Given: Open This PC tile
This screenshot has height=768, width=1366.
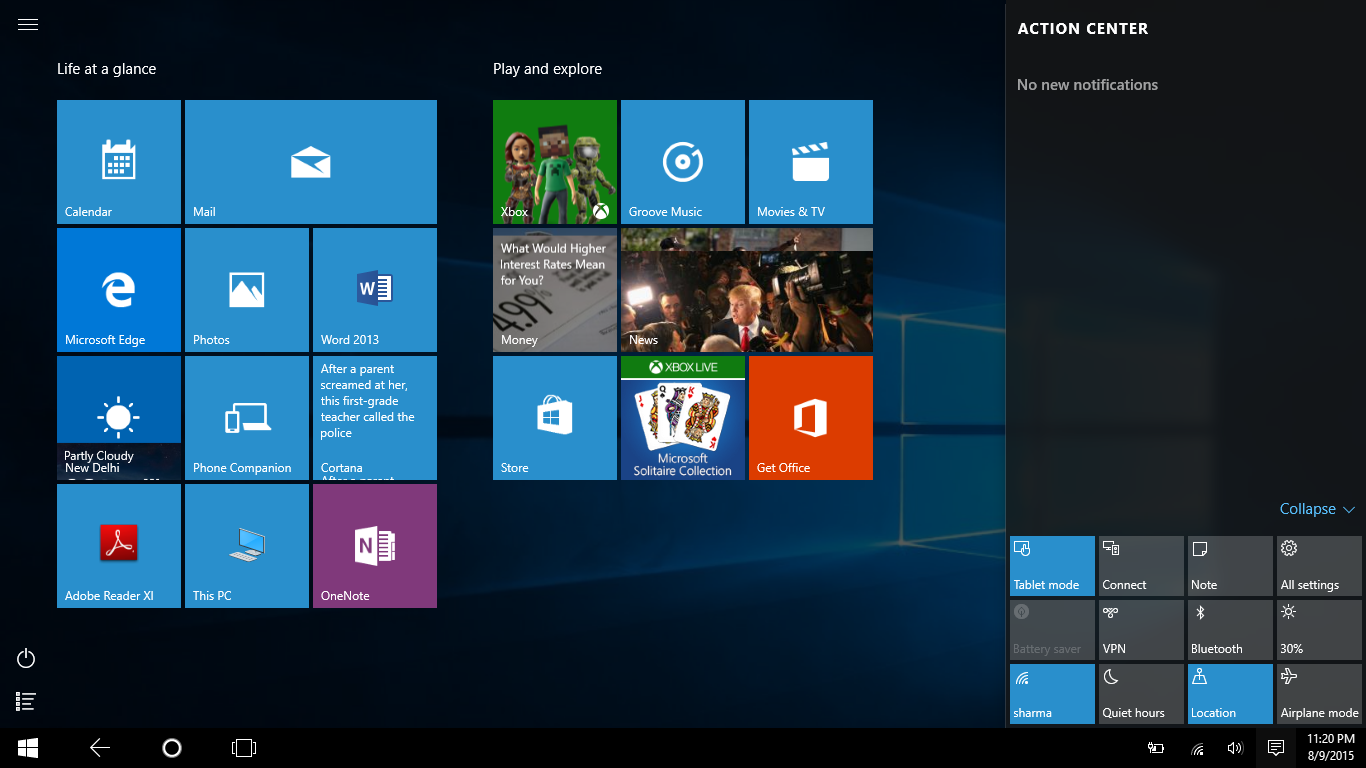Looking at the screenshot, I should (247, 546).
